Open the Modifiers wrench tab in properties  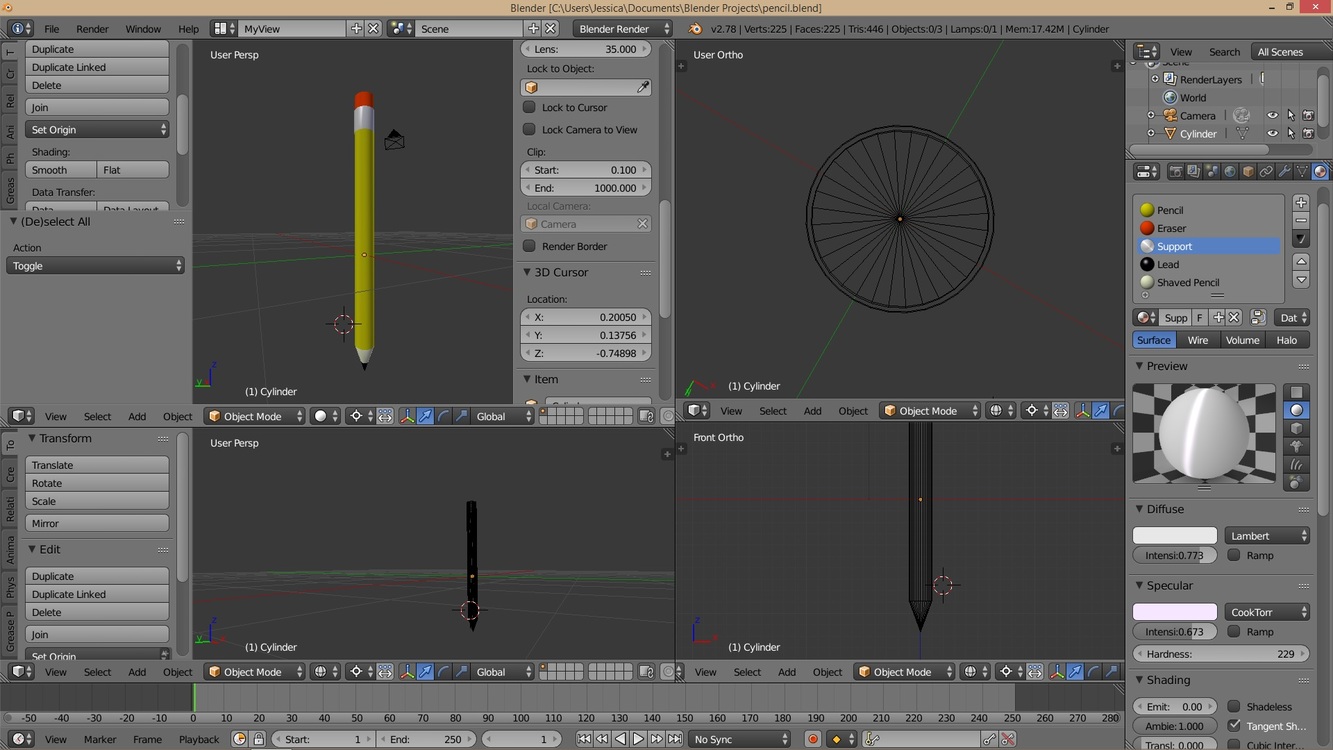click(x=1284, y=172)
